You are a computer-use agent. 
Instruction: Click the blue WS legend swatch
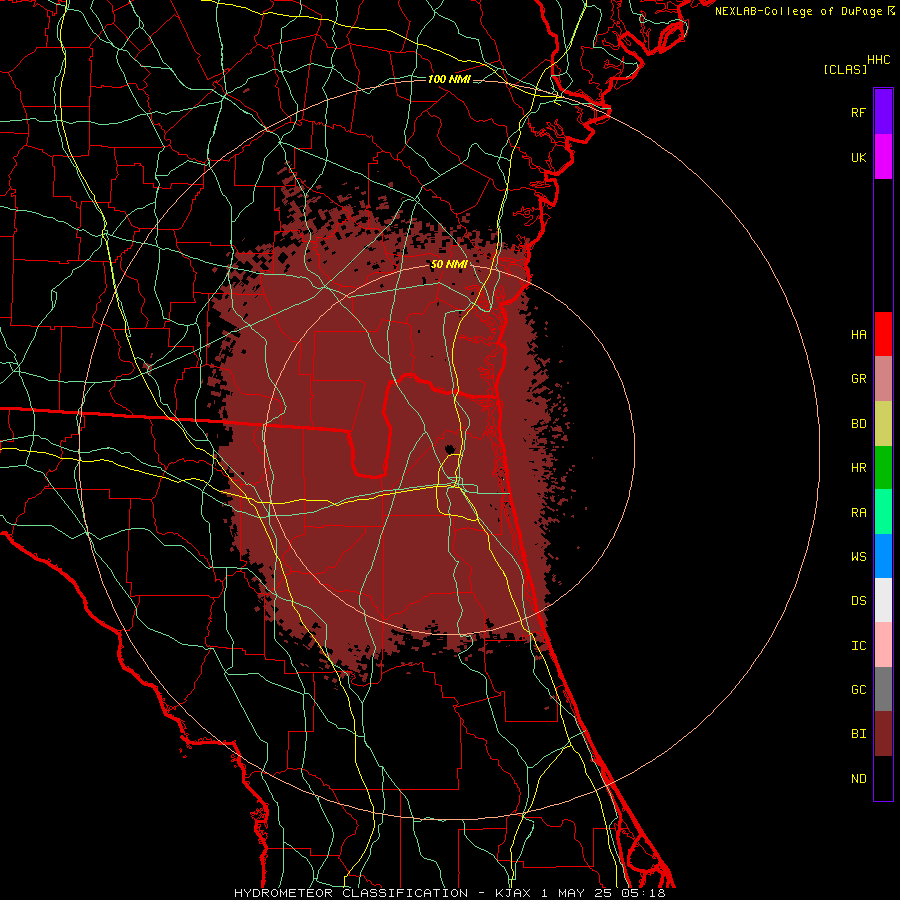[x=883, y=556]
